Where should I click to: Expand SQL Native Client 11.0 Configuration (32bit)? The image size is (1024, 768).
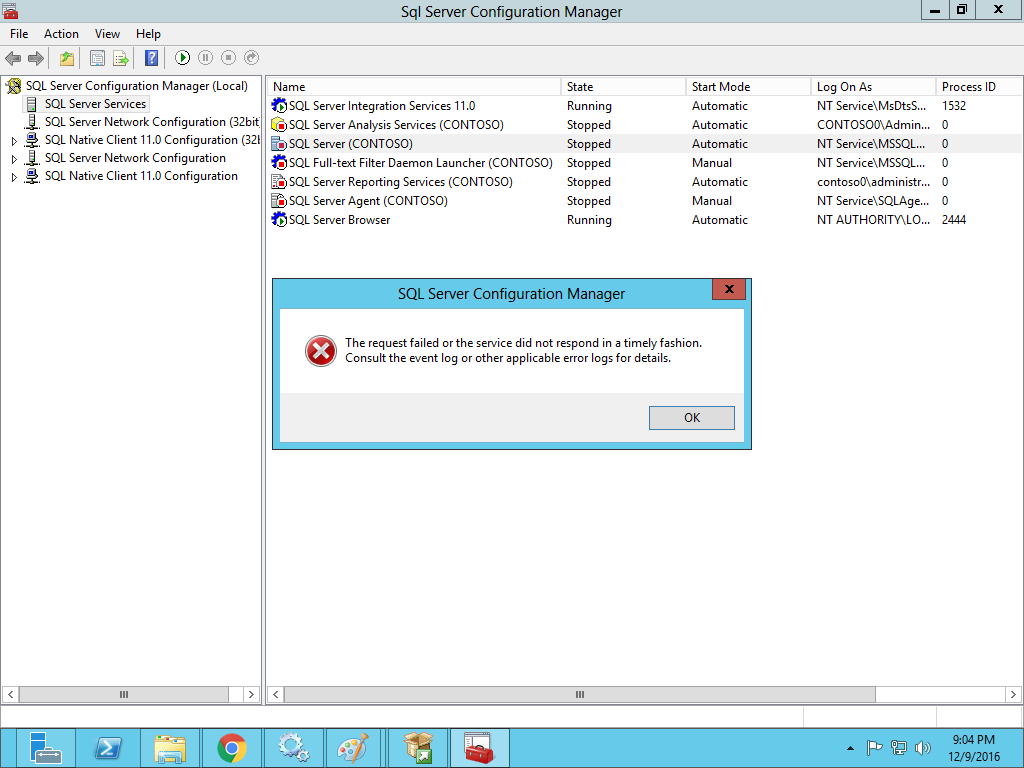tap(14, 139)
